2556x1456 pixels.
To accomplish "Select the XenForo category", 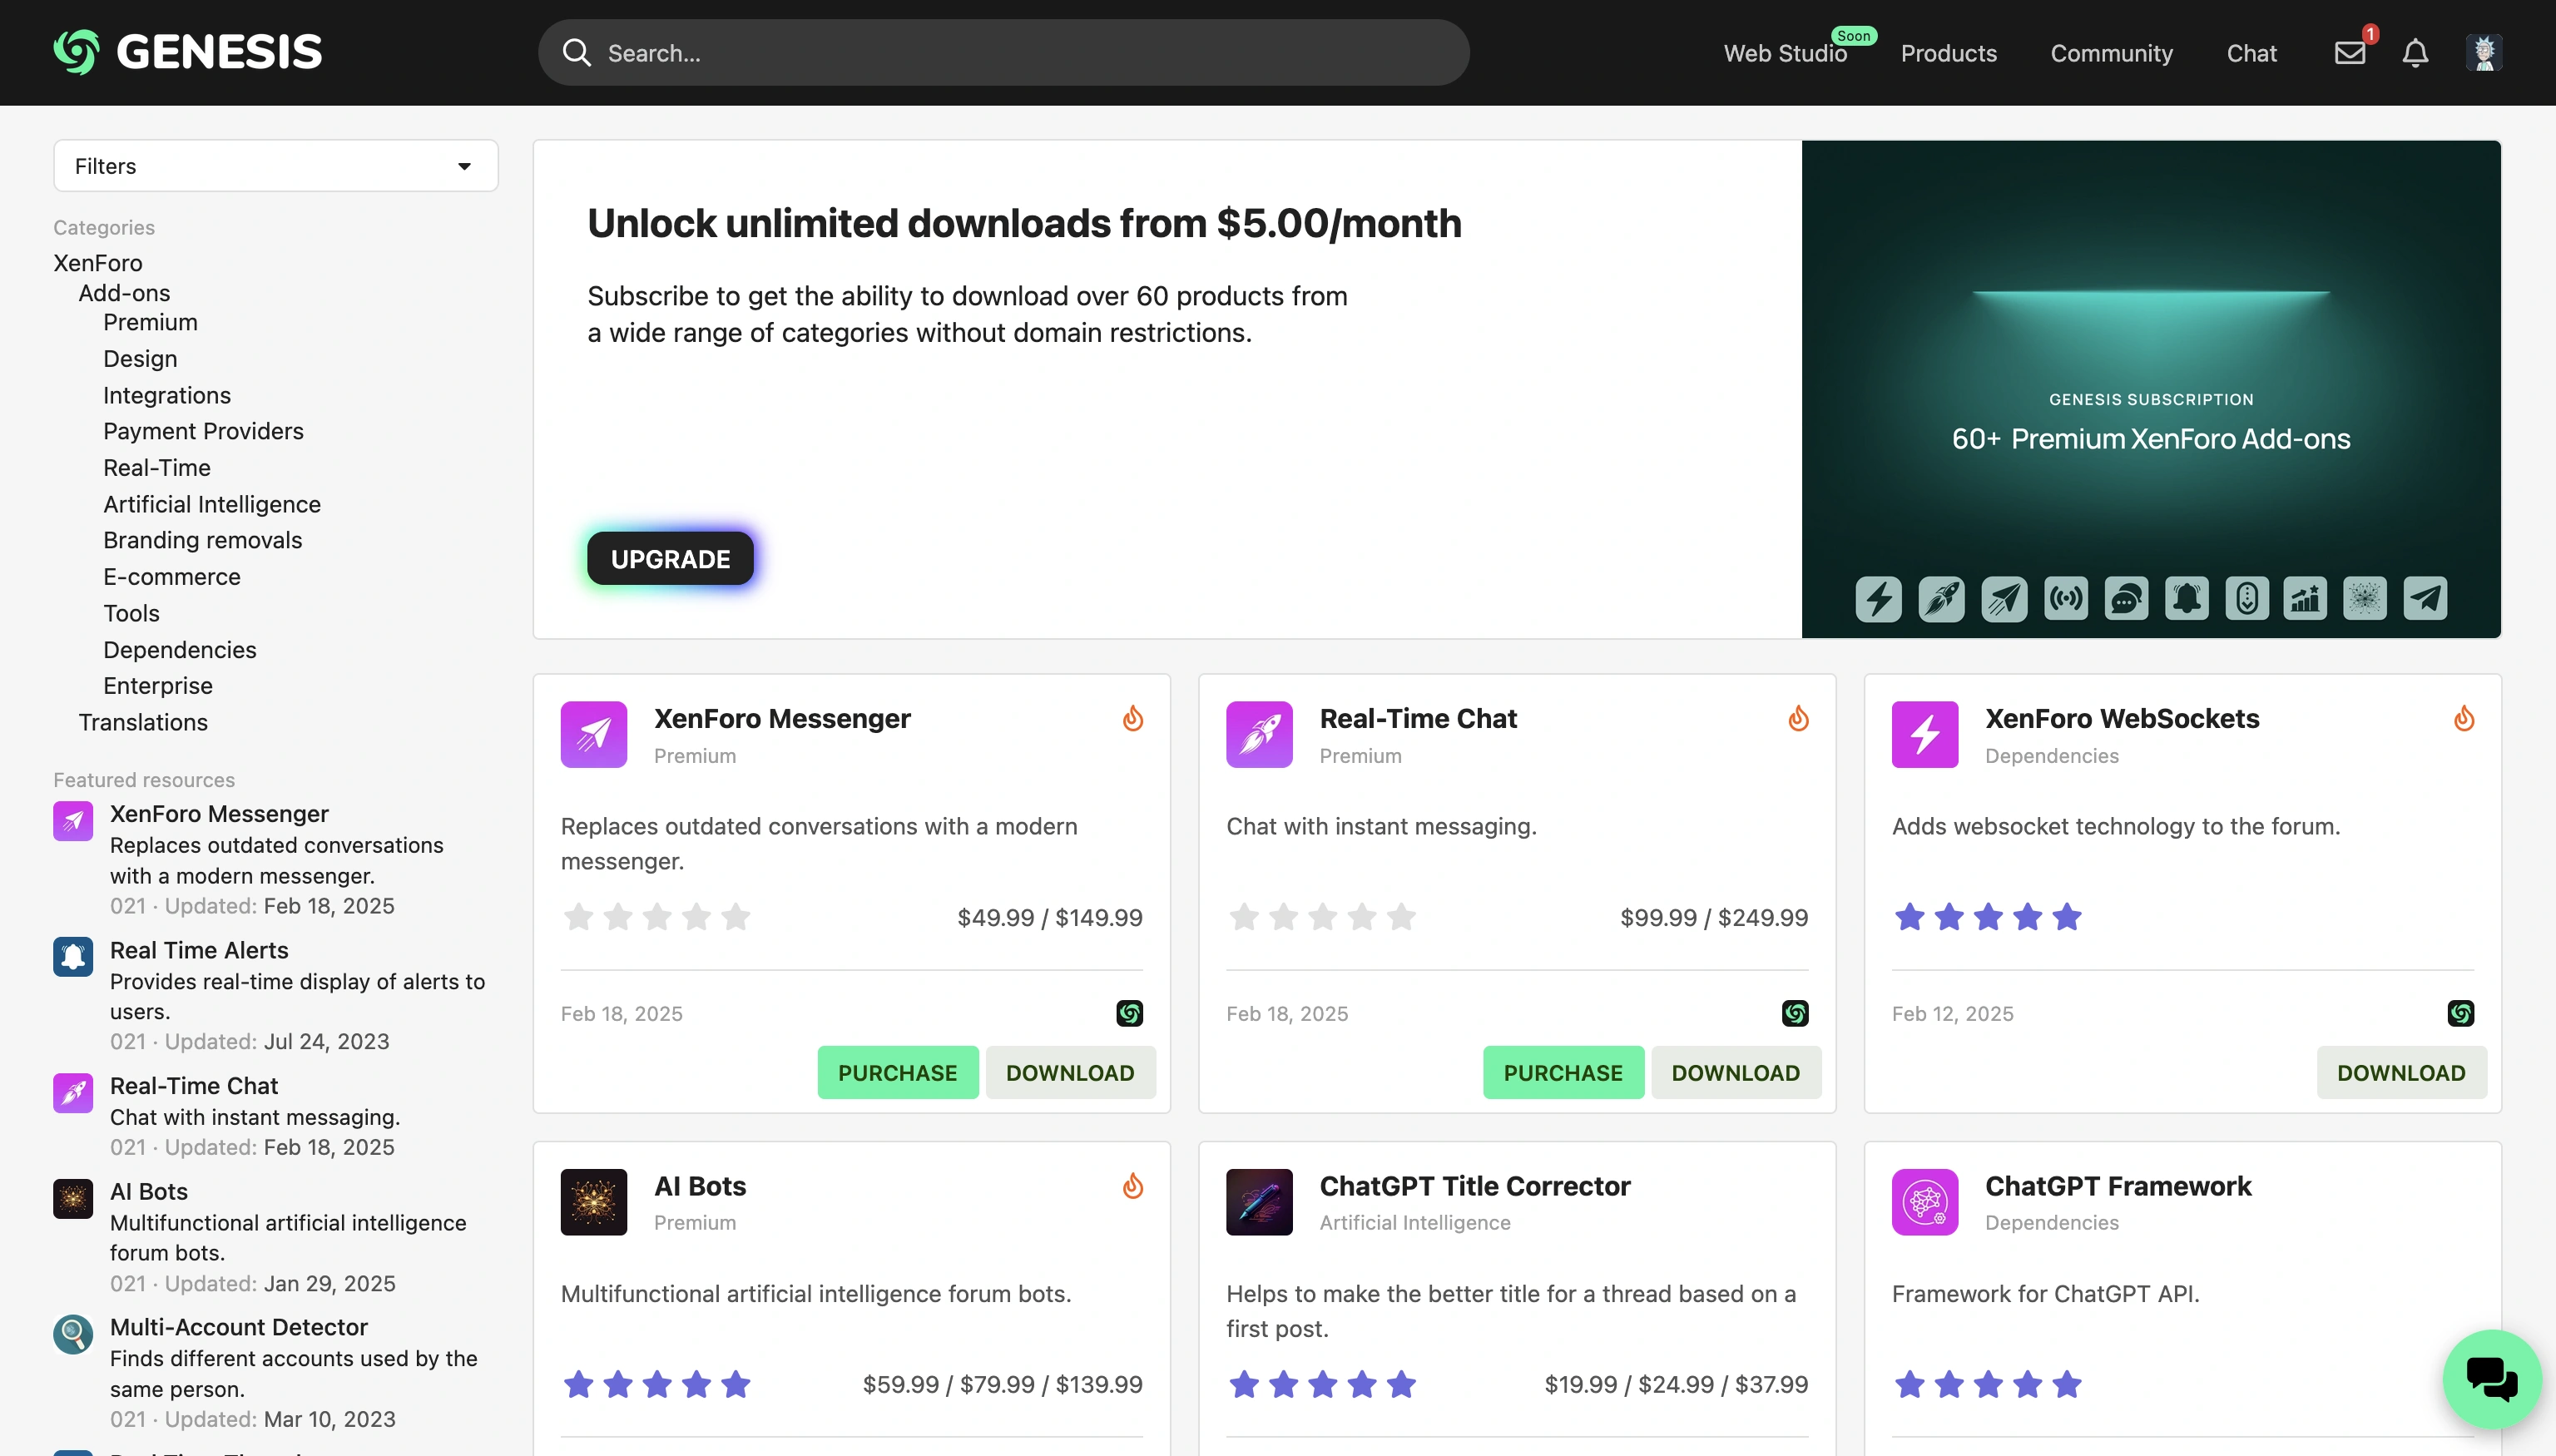I will tap(97, 263).
